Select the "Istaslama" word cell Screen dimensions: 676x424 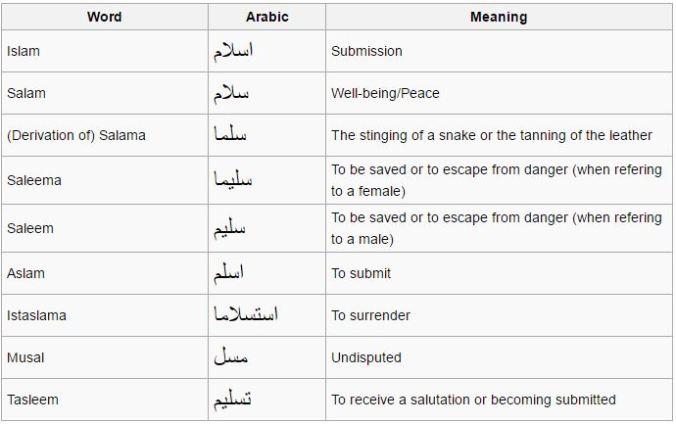coord(35,315)
